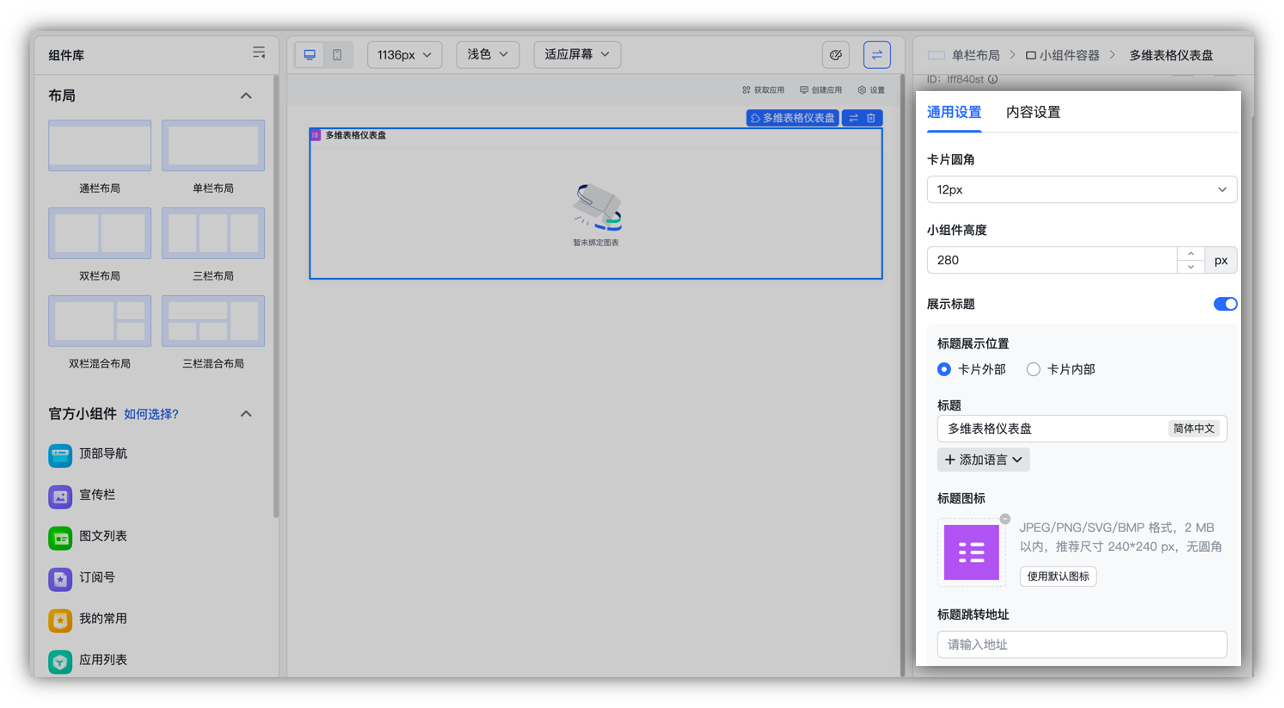Screen dimensions: 1284x708
Task: Select the 双栏混合布局 layout thumbnail
Action: [x=100, y=321]
